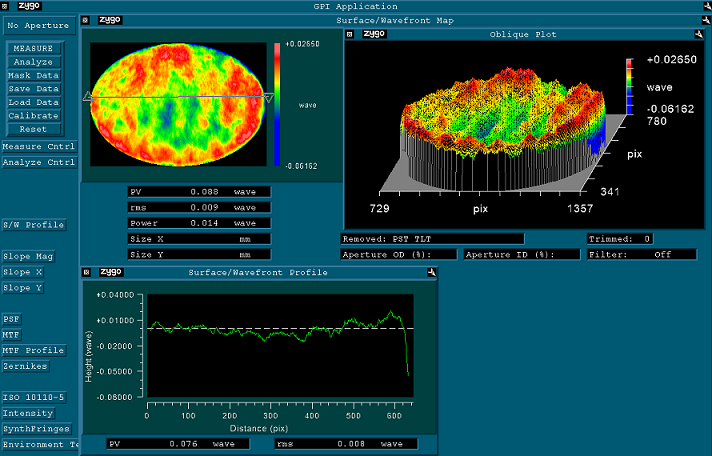
Task: Click the zygo logo in GPI Application title bar
Action: click(29, 6)
